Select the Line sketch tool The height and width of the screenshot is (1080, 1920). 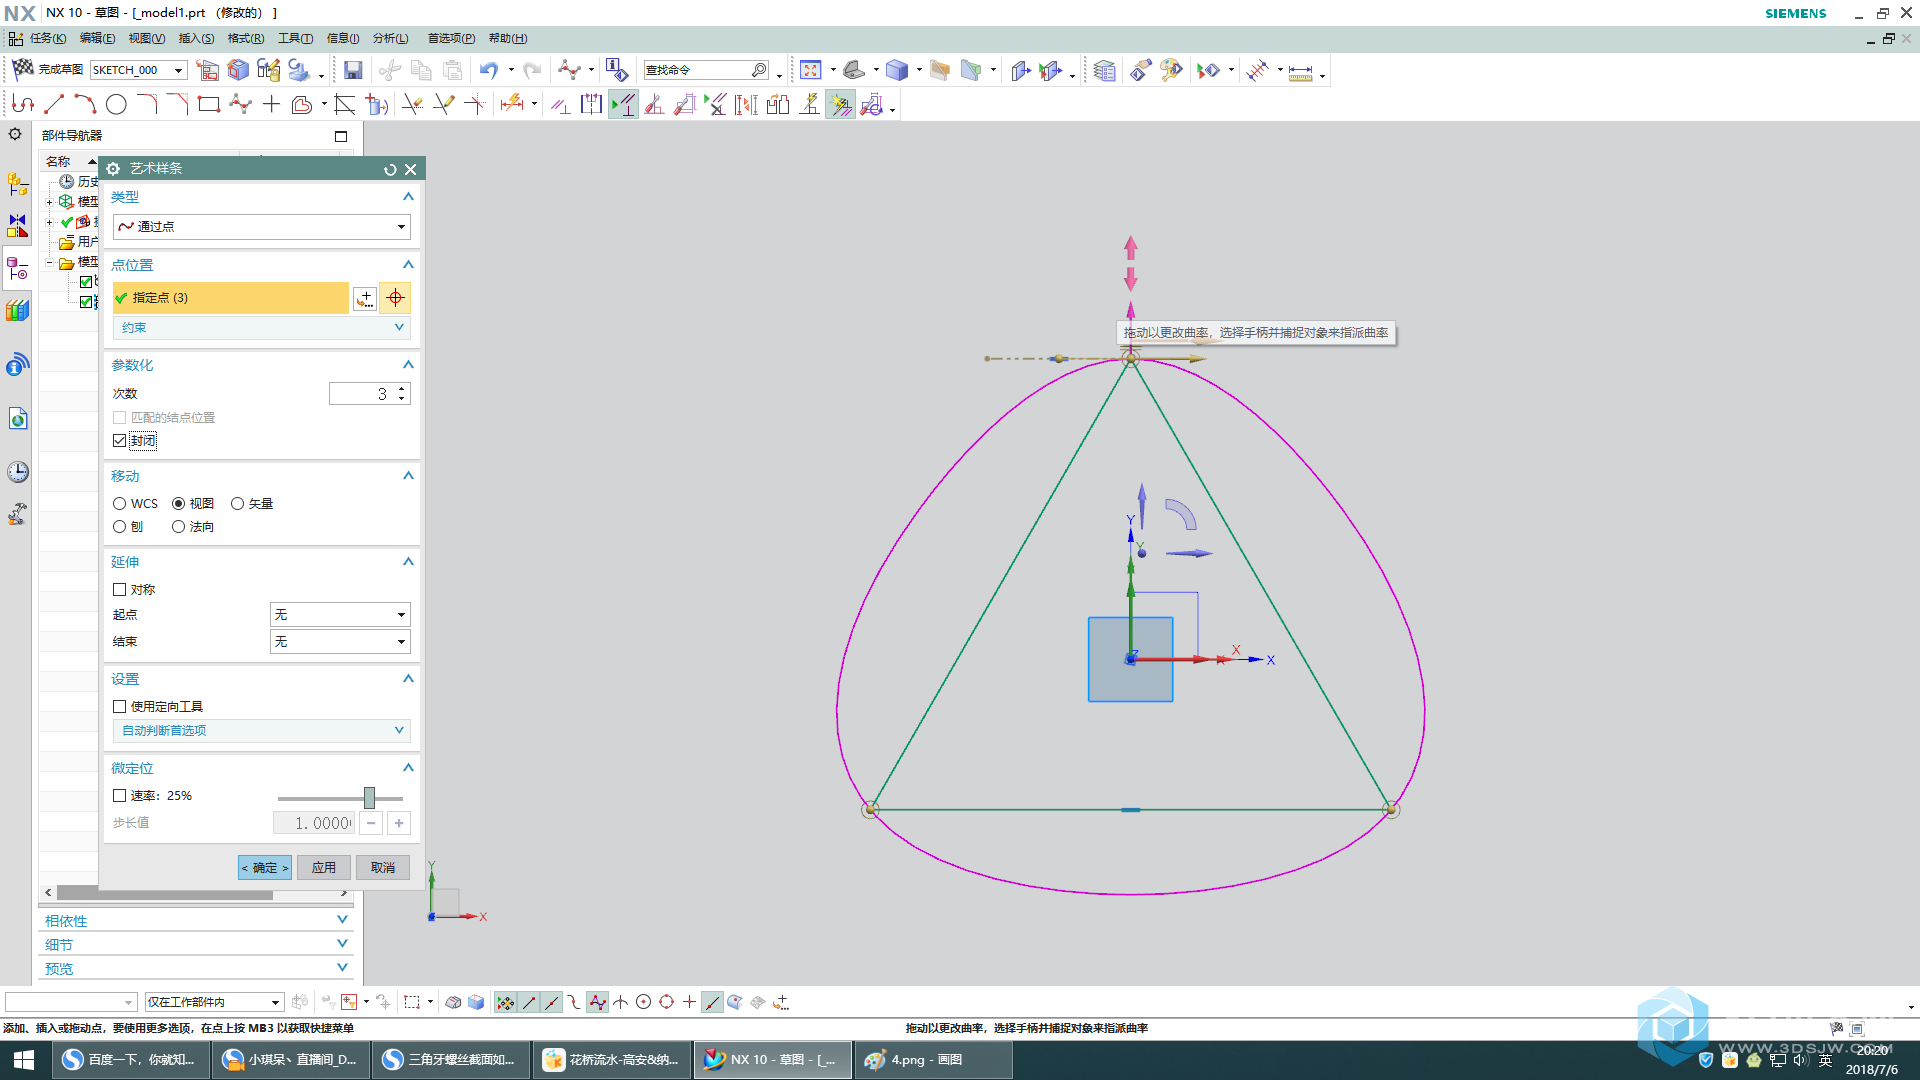(54, 104)
